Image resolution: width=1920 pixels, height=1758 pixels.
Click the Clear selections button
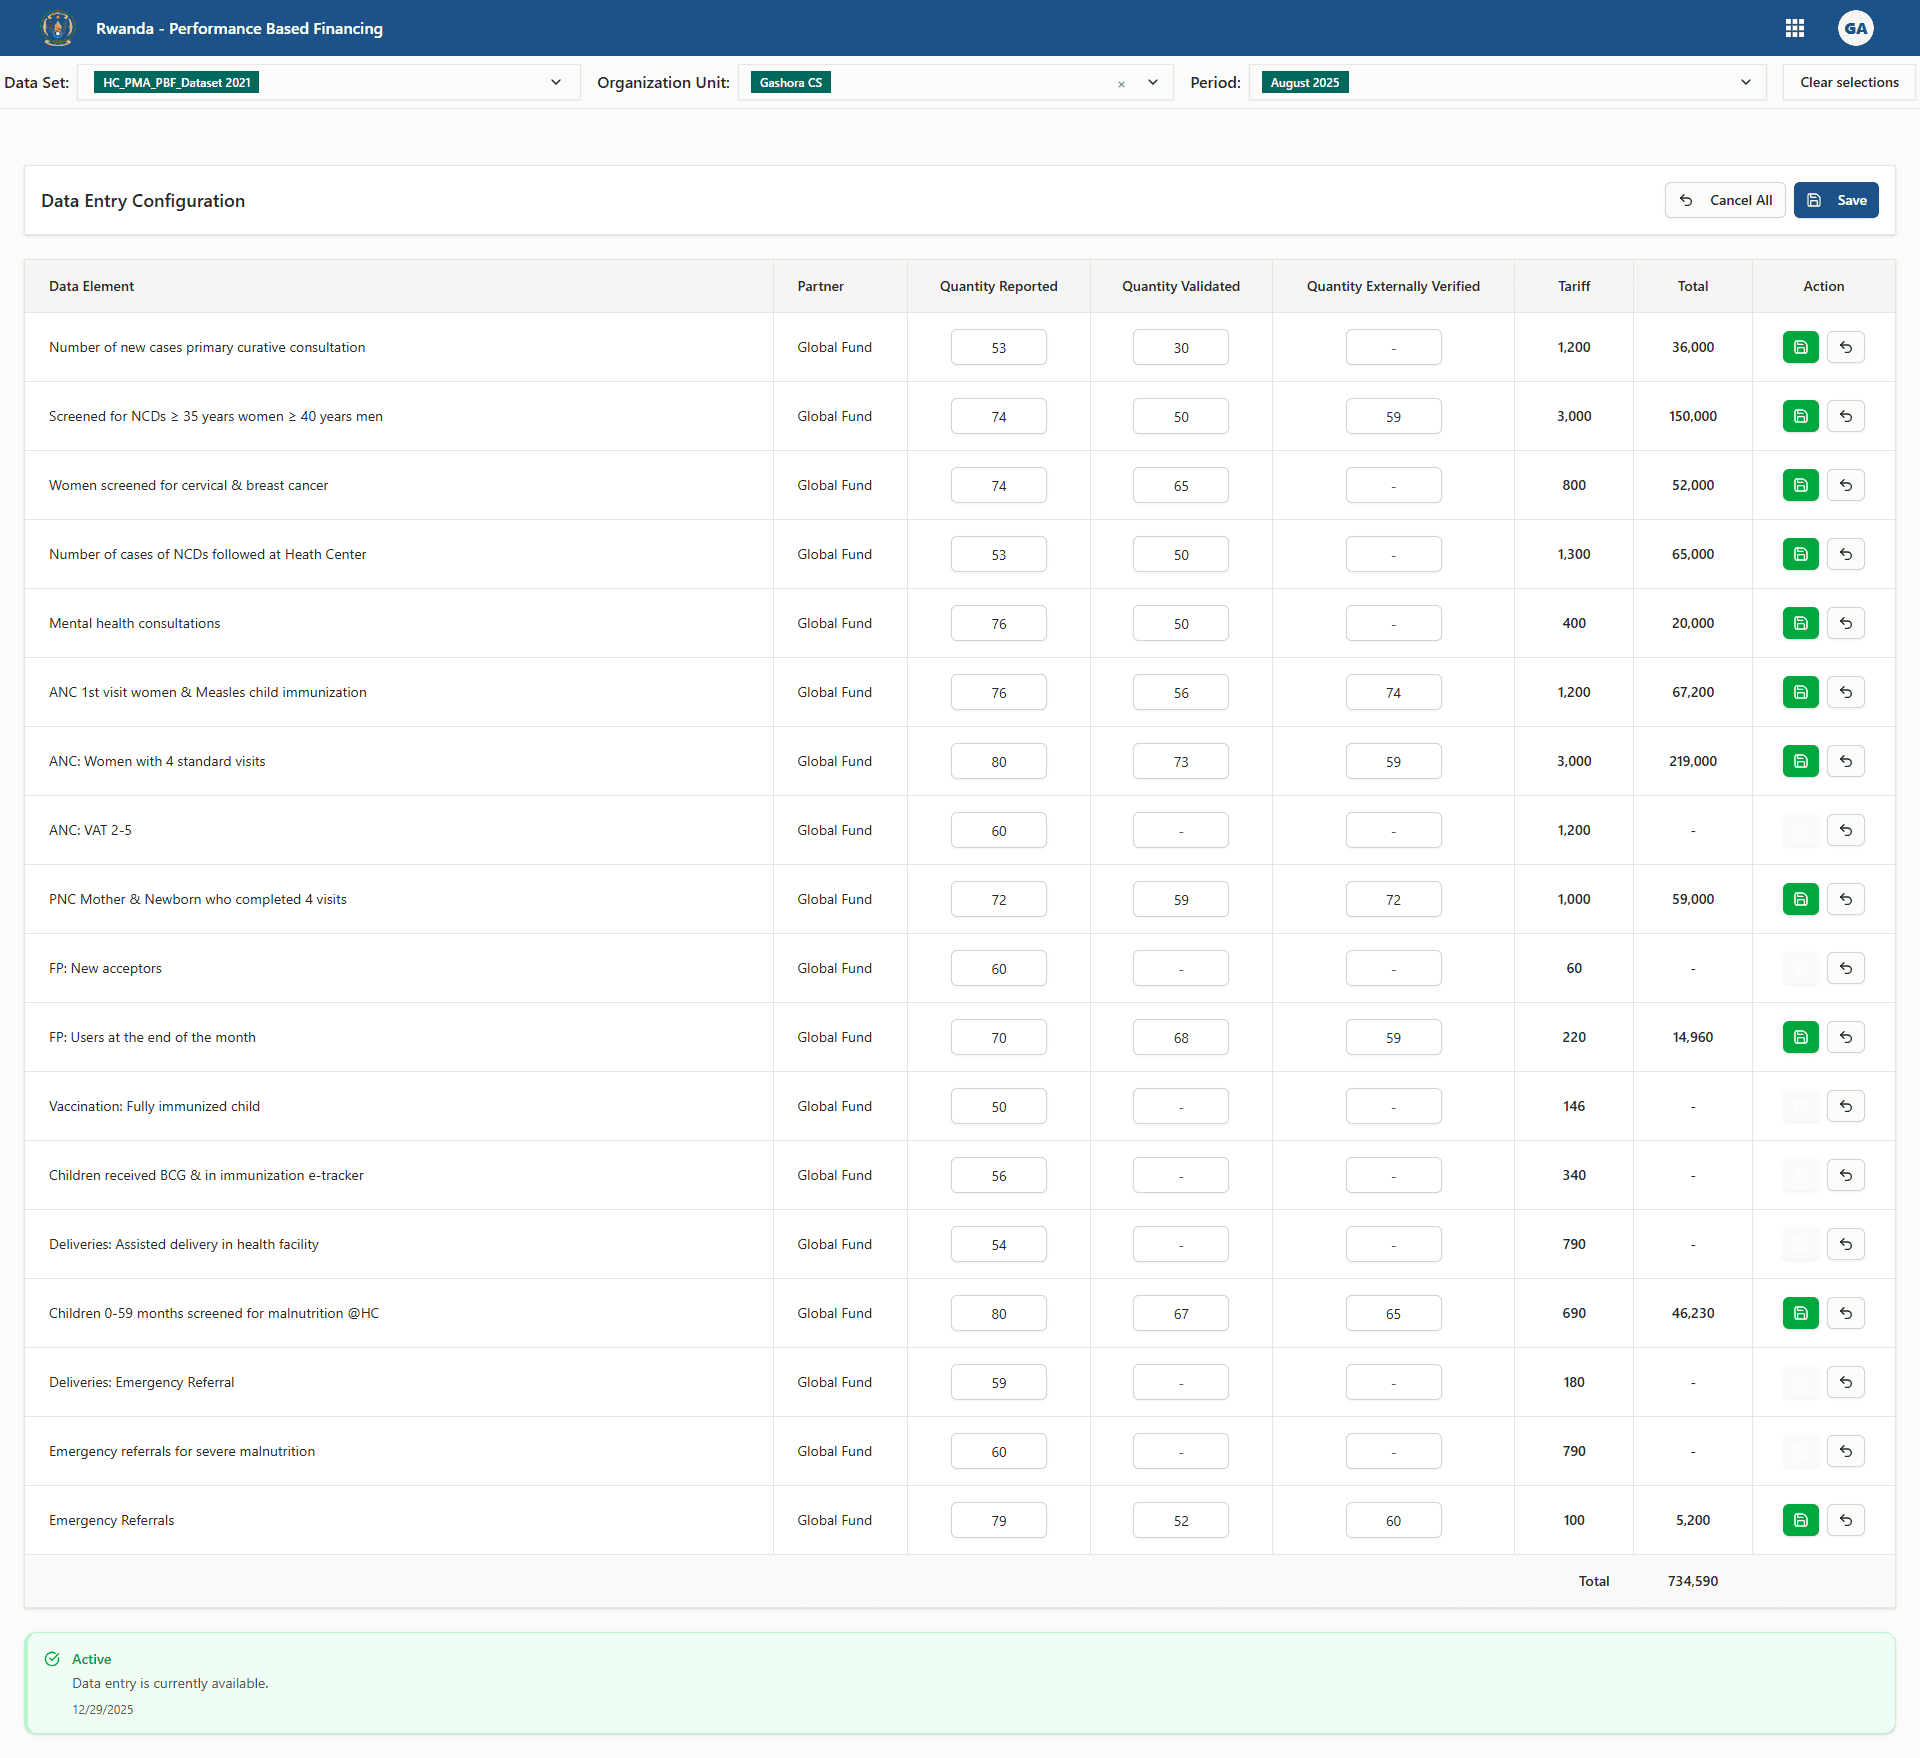pos(1849,82)
